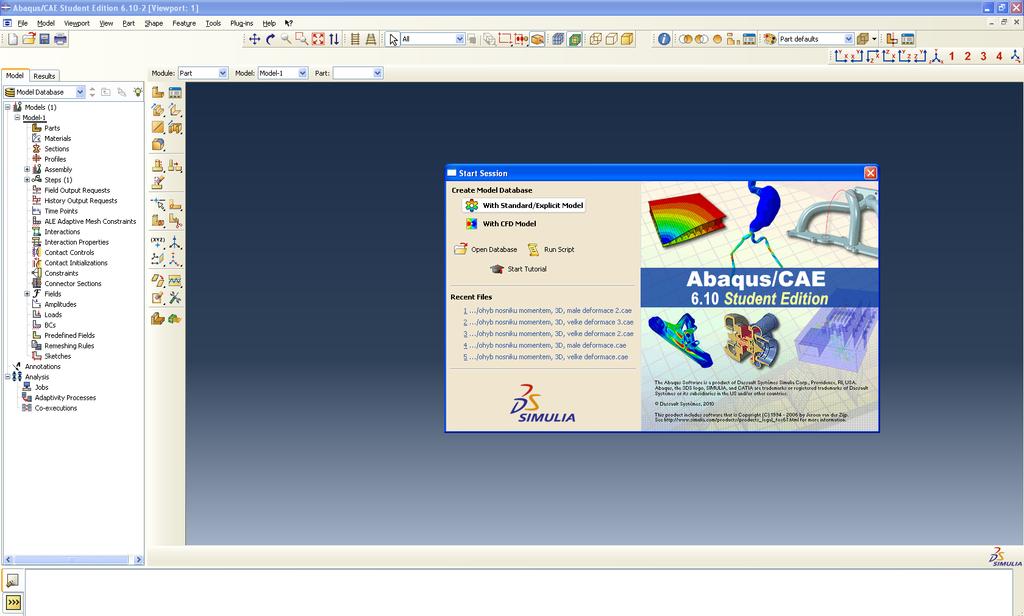Click the Save Model Database icon
The width and height of the screenshot is (1024, 616).
(44, 39)
